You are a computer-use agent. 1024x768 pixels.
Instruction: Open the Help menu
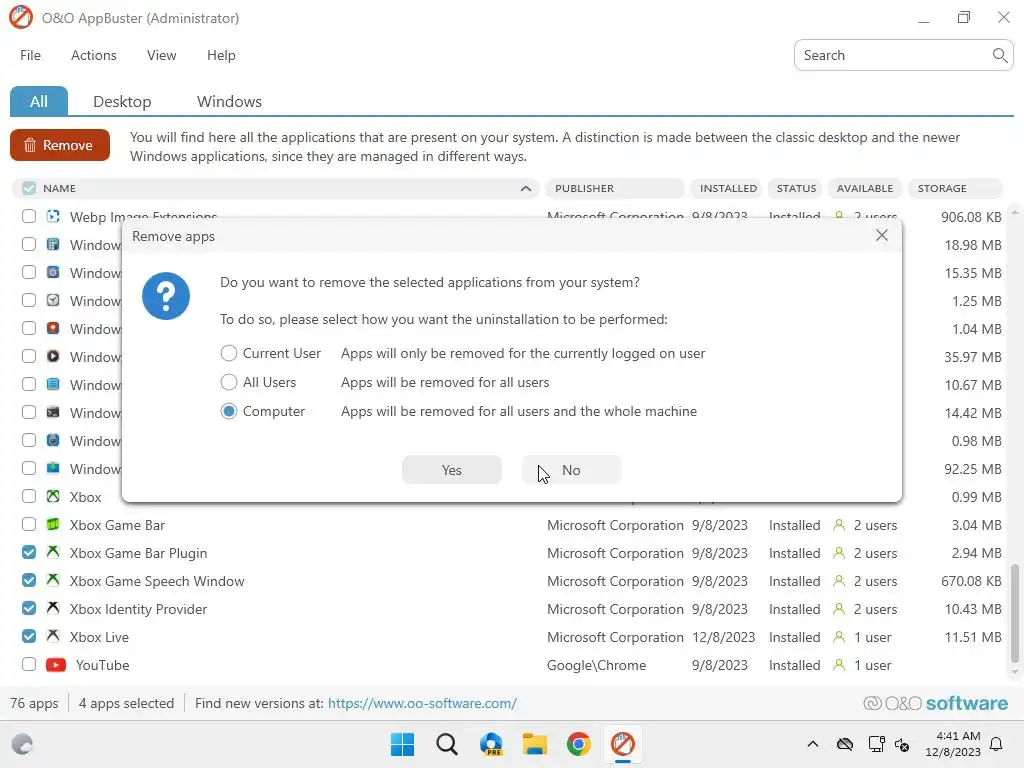(221, 56)
